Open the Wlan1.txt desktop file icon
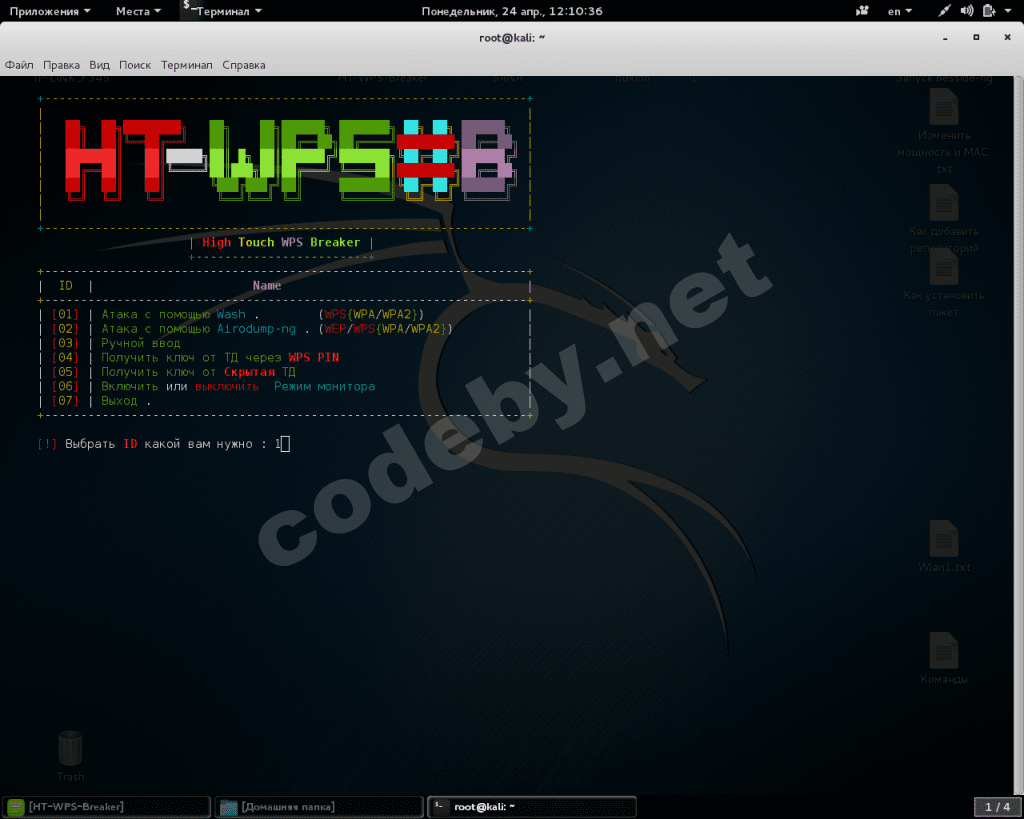Image resolution: width=1024 pixels, height=819 pixels. click(944, 546)
